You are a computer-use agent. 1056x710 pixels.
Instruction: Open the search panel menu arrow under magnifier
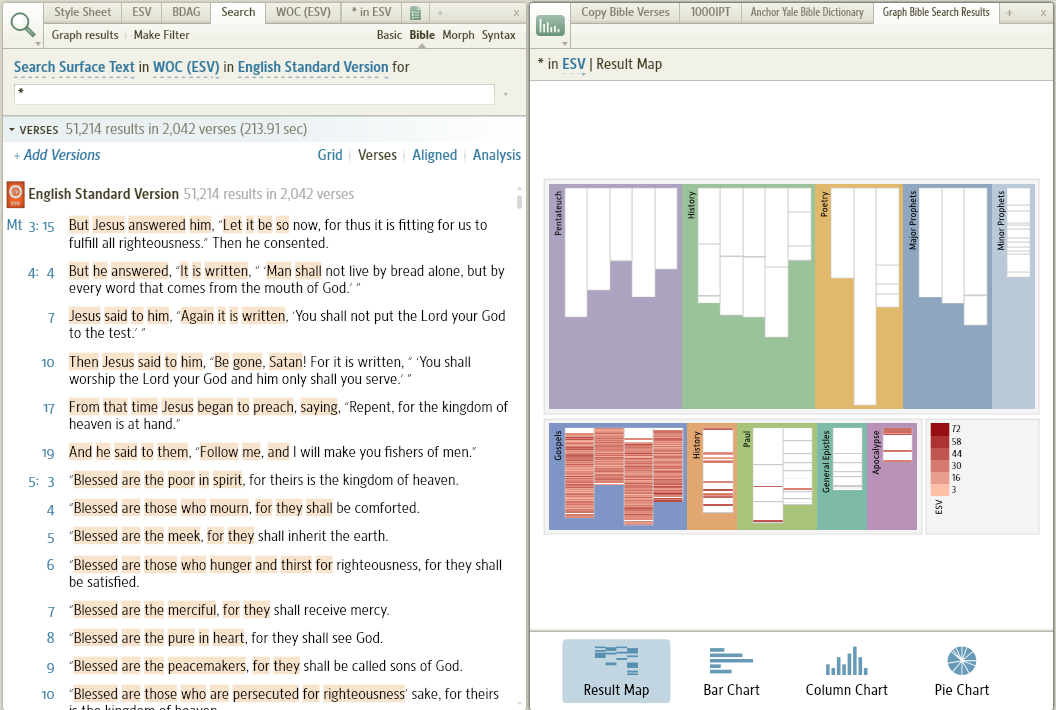tap(38, 44)
